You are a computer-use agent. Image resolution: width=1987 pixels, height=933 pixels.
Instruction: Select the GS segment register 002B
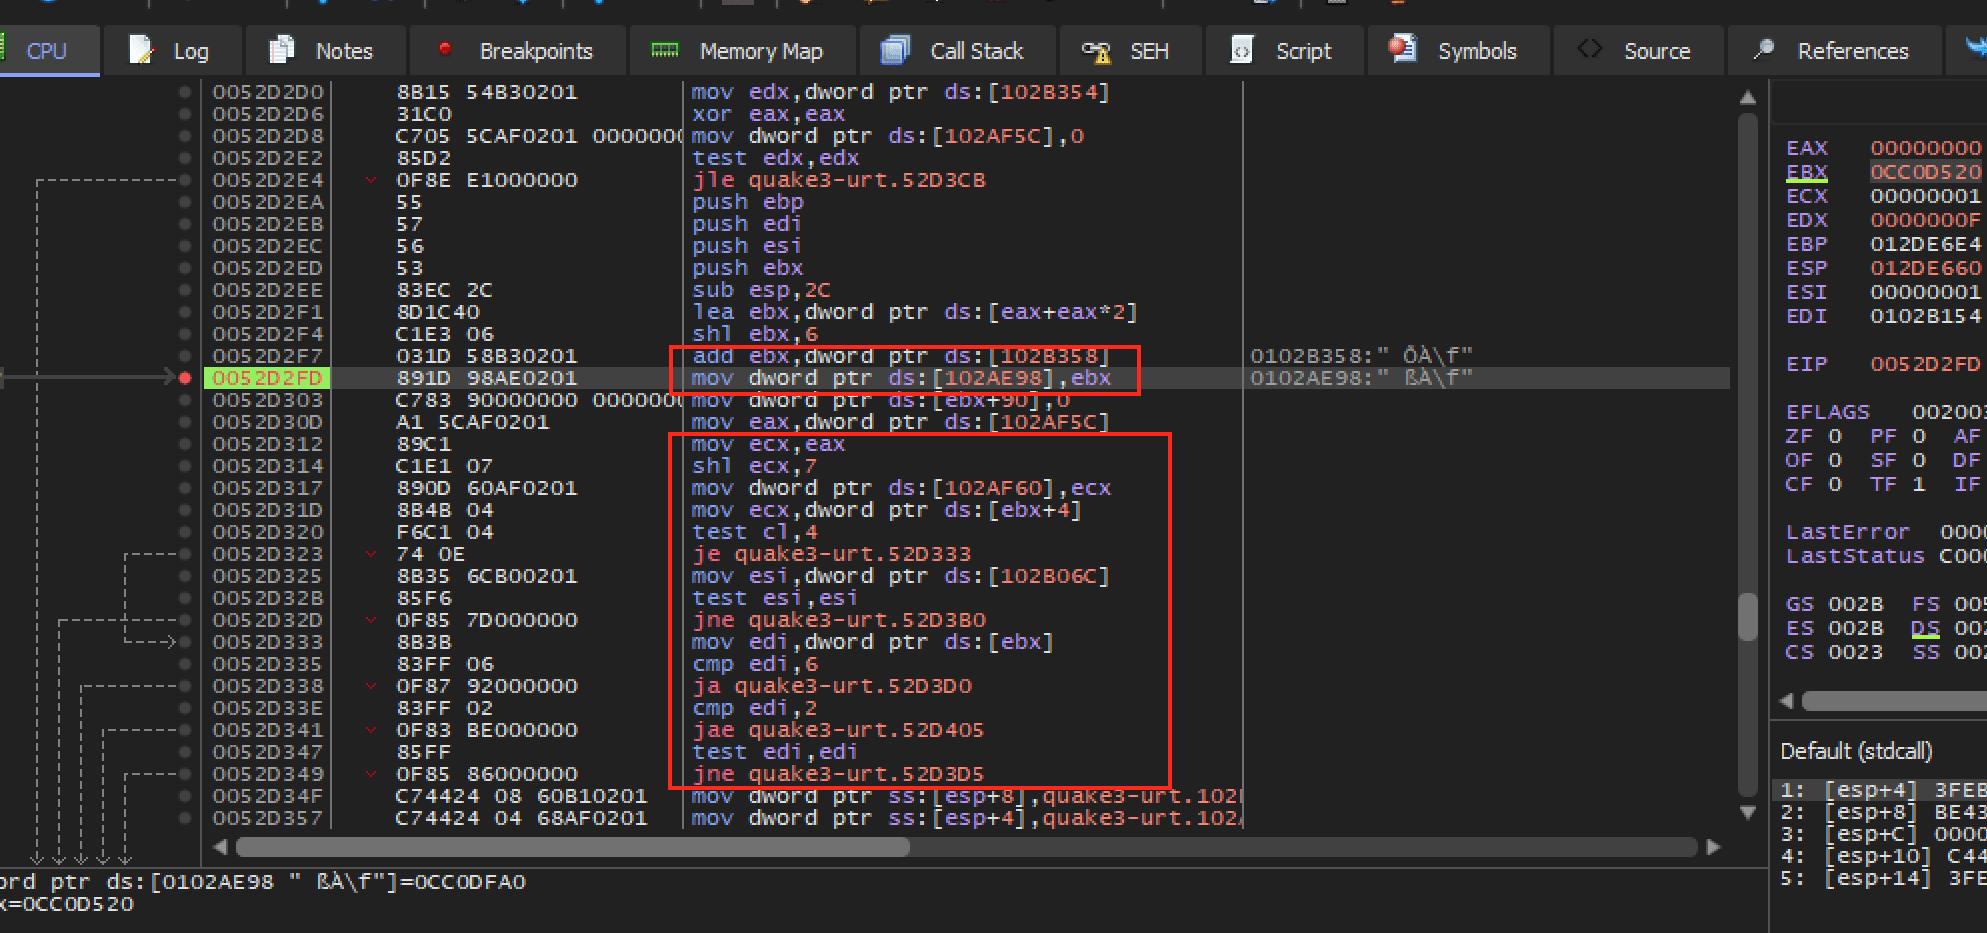point(1834,604)
